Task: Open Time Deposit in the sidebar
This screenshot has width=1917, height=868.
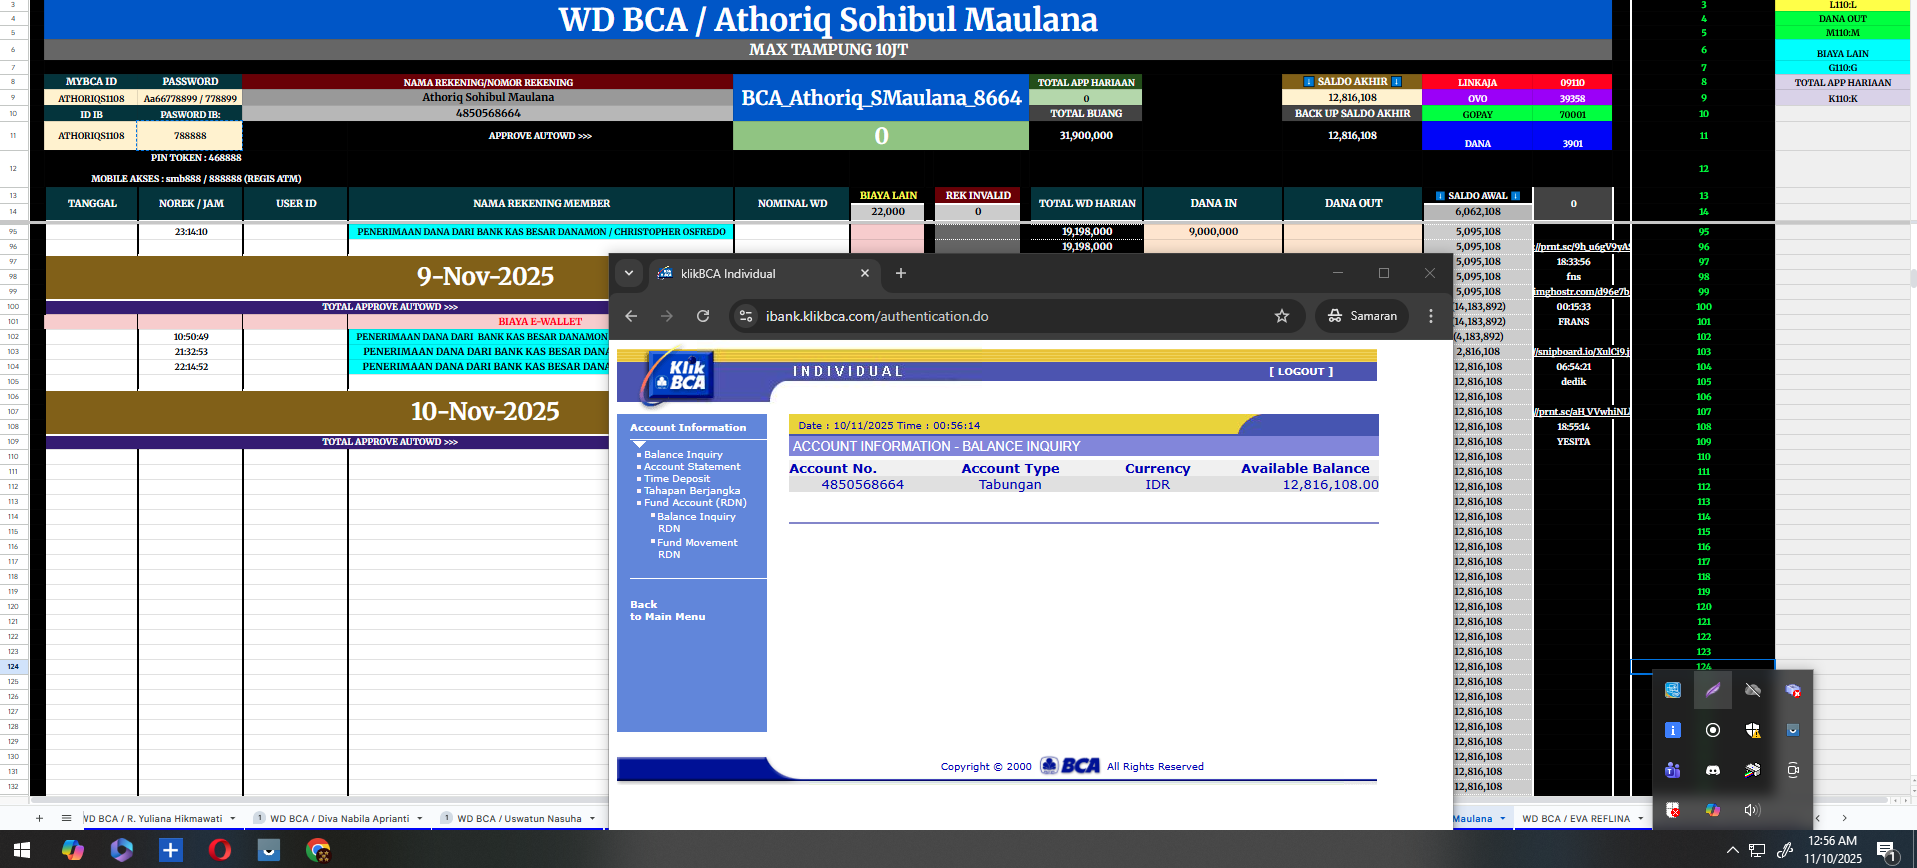Action: point(677,479)
